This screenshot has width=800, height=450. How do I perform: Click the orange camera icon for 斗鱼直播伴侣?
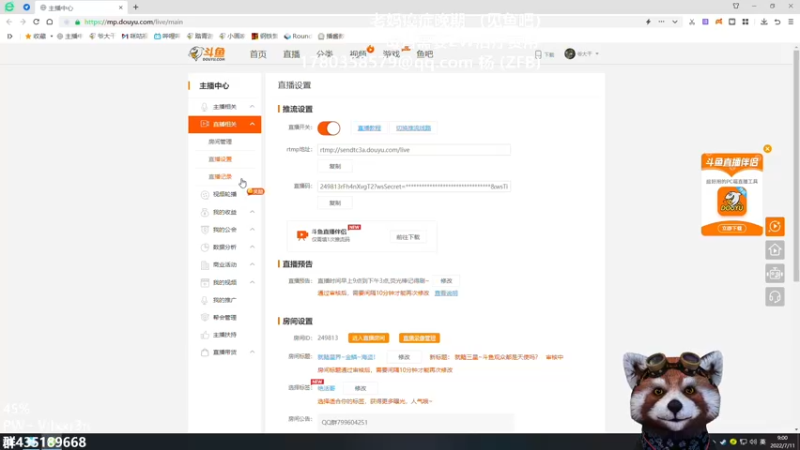click(302, 235)
